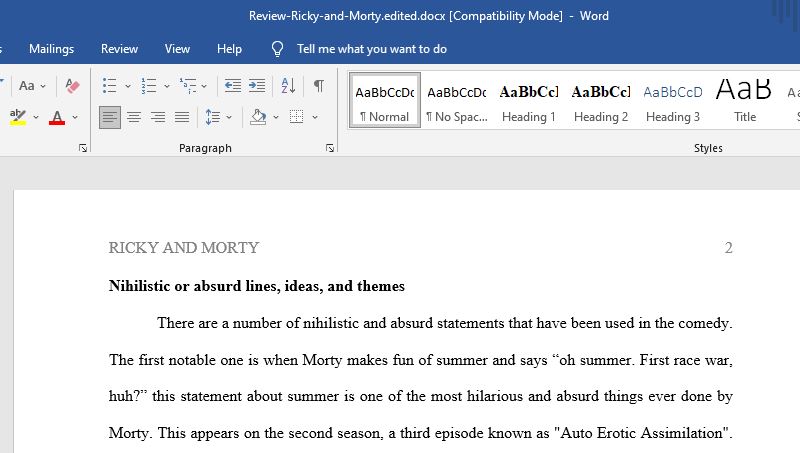This screenshot has width=800, height=453.
Task: Align text right
Action: pos(158,117)
